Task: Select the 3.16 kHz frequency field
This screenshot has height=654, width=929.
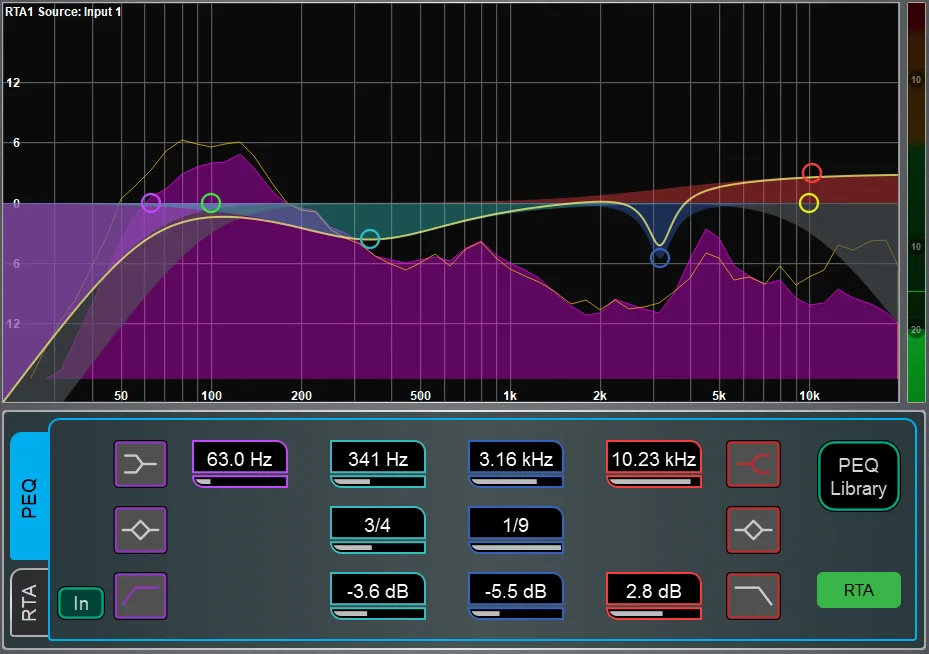Action: pyautogui.click(x=516, y=464)
